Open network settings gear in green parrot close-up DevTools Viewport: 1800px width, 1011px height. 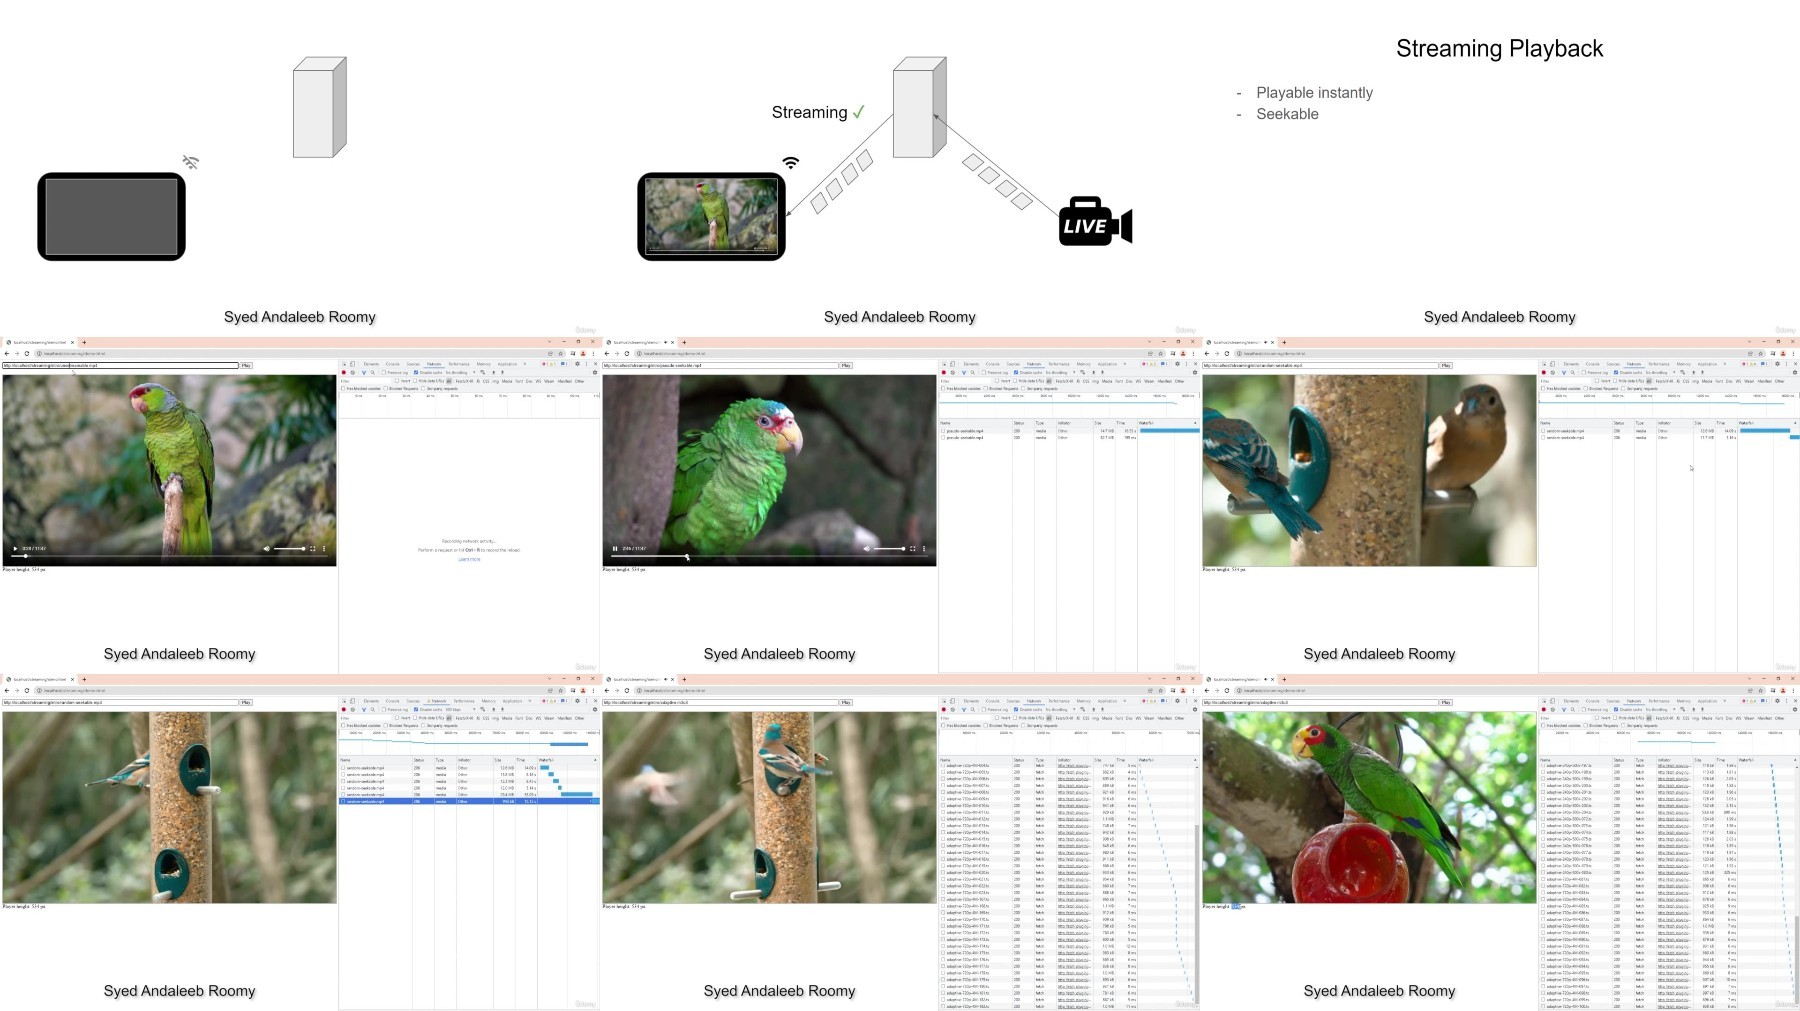pos(1195,372)
